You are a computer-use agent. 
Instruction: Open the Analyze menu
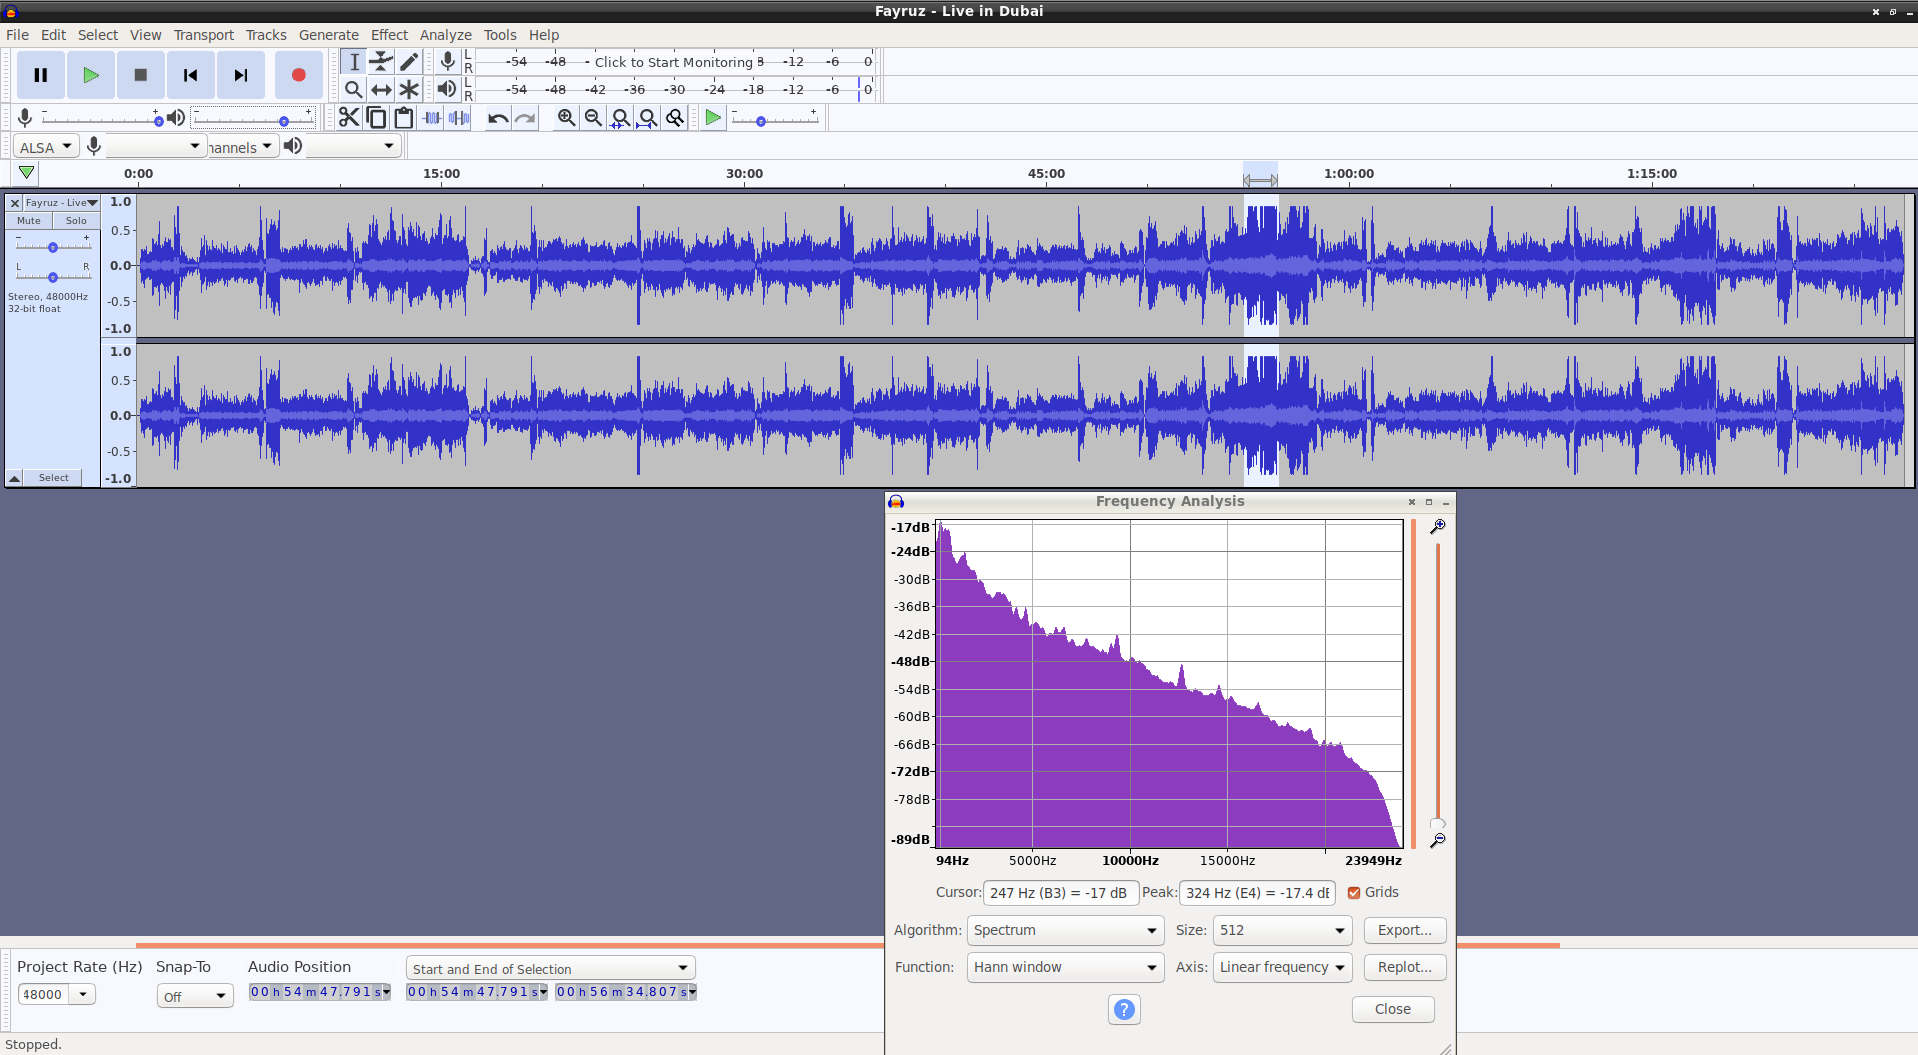(x=445, y=35)
